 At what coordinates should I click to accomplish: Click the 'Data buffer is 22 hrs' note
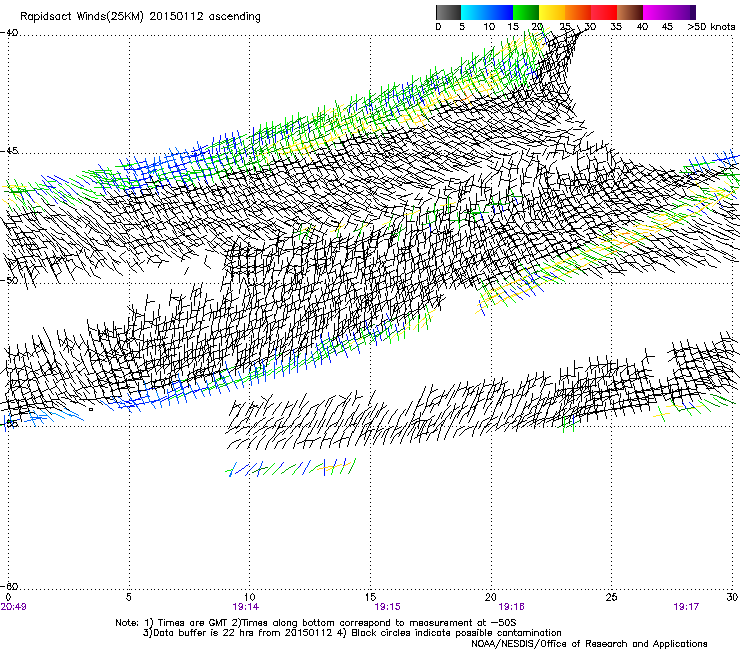[205, 633]
